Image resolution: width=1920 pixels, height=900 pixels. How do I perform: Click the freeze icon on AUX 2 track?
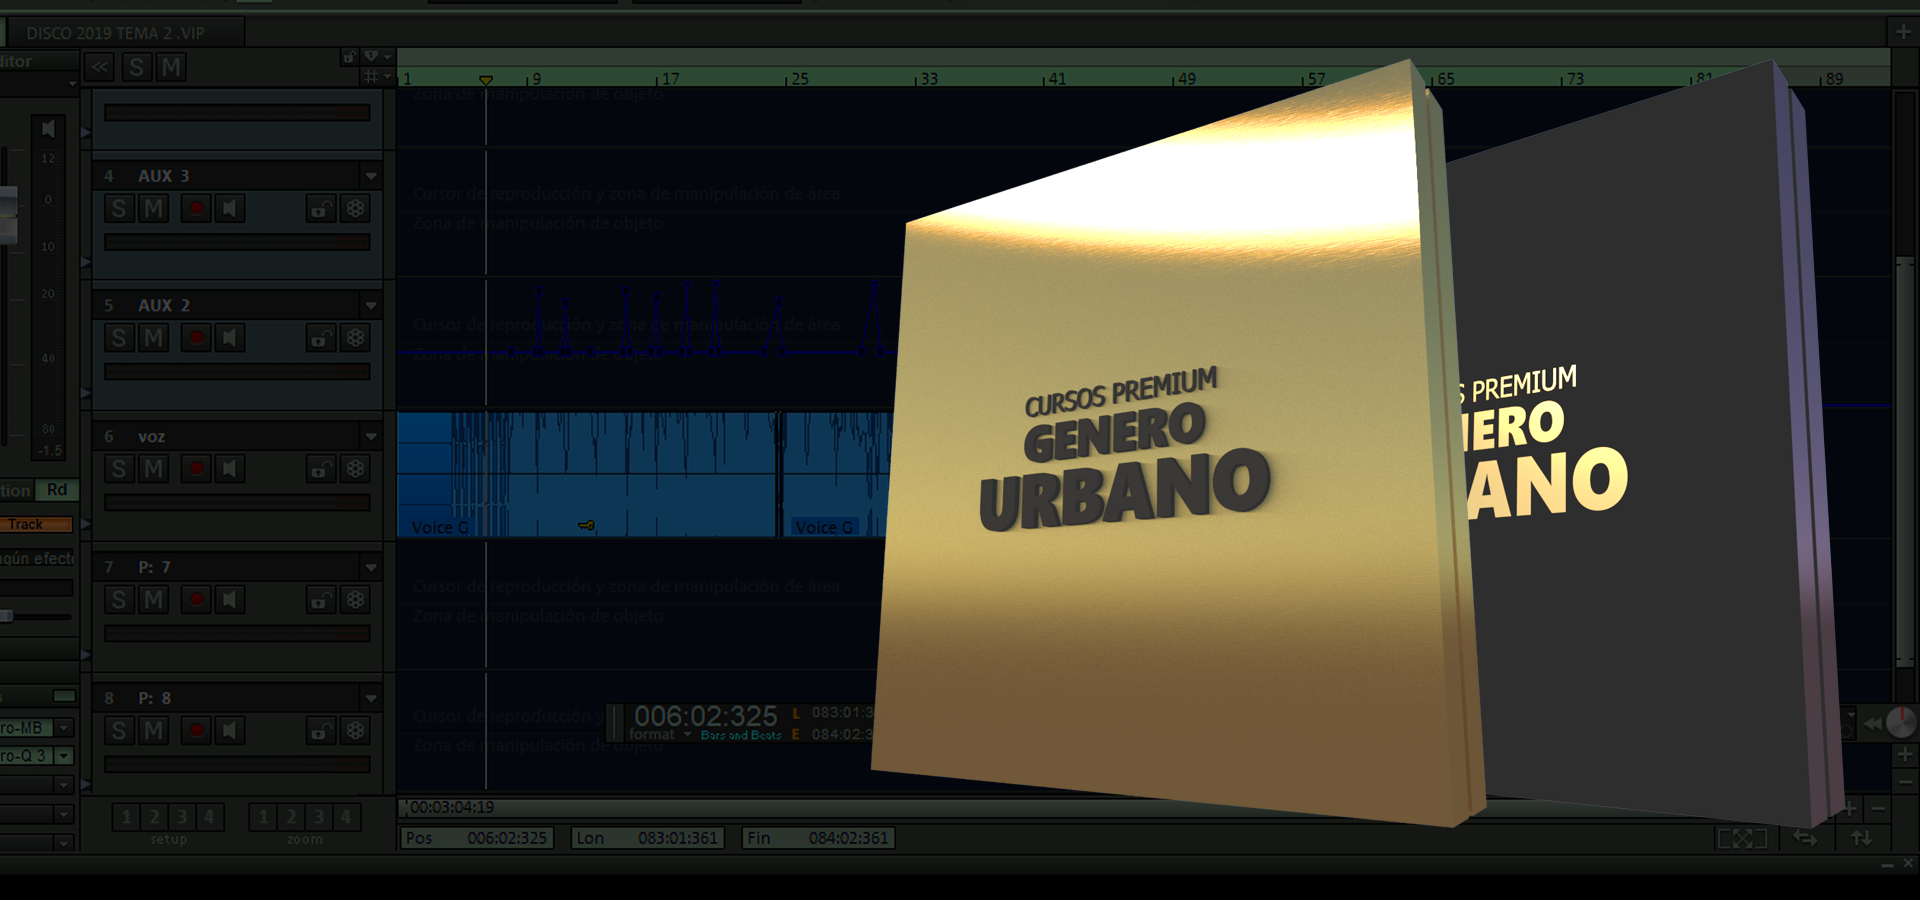coord(355,338)
